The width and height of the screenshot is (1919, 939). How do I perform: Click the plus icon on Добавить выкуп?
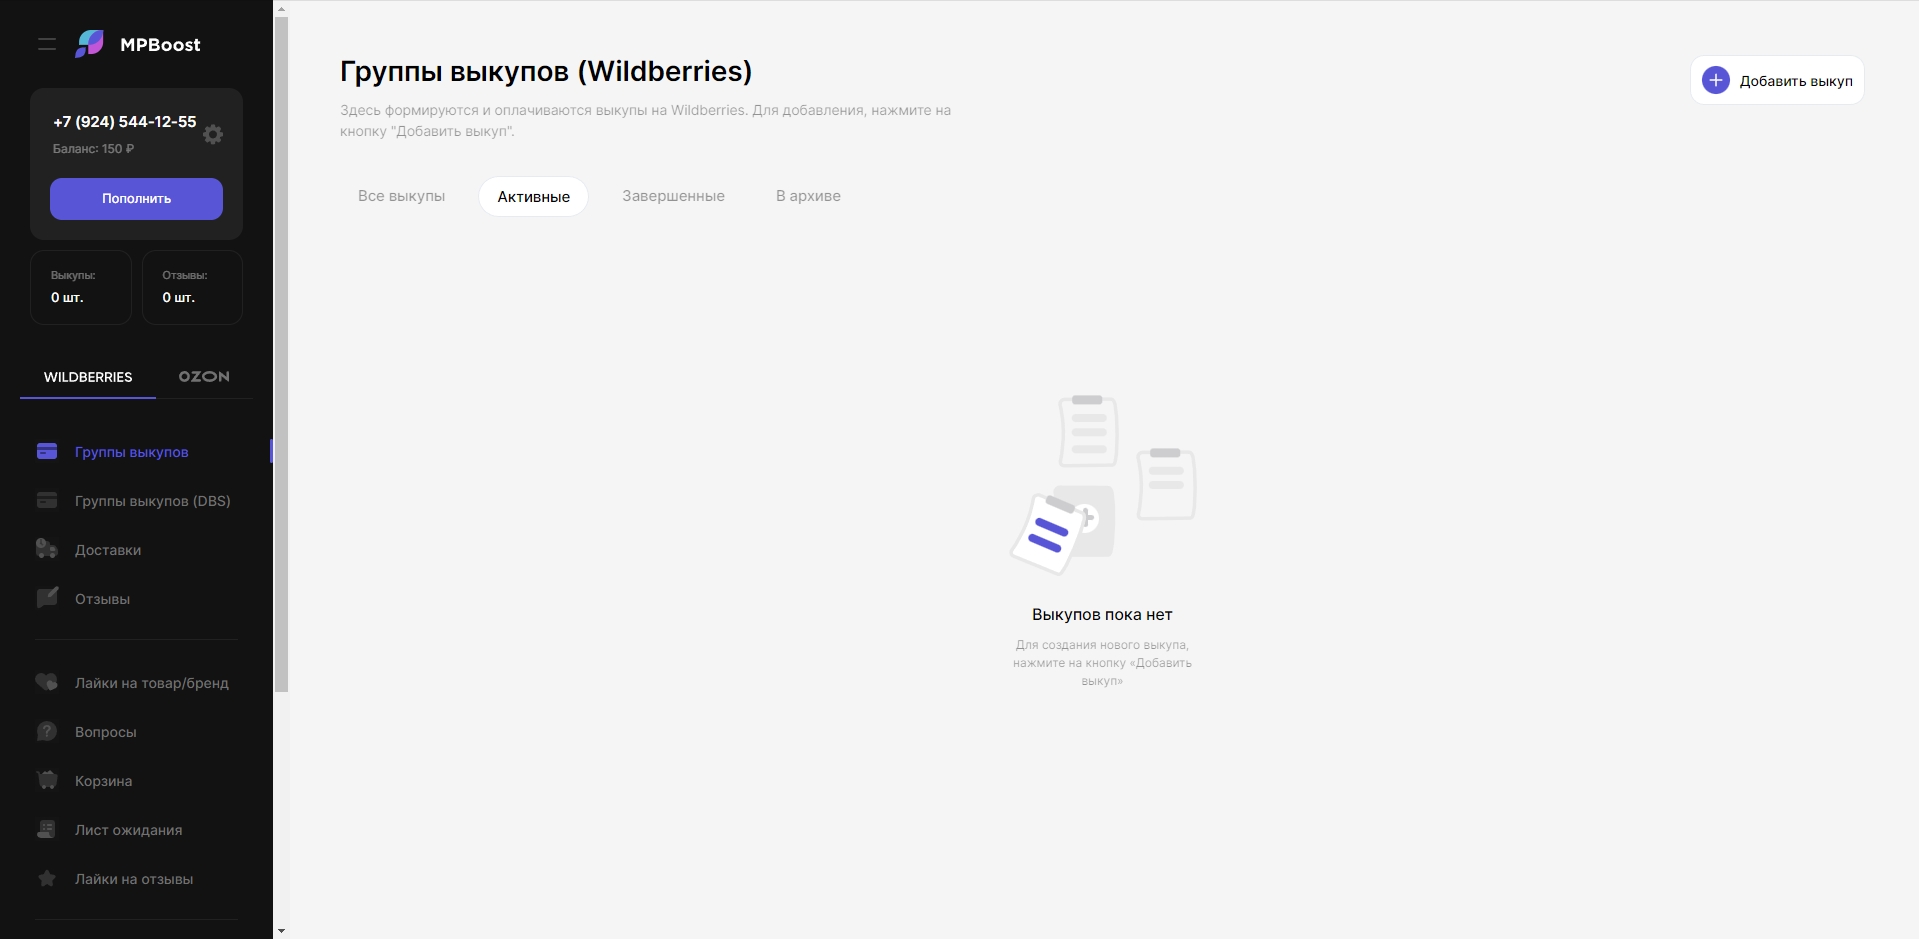tap(1716, 80)
